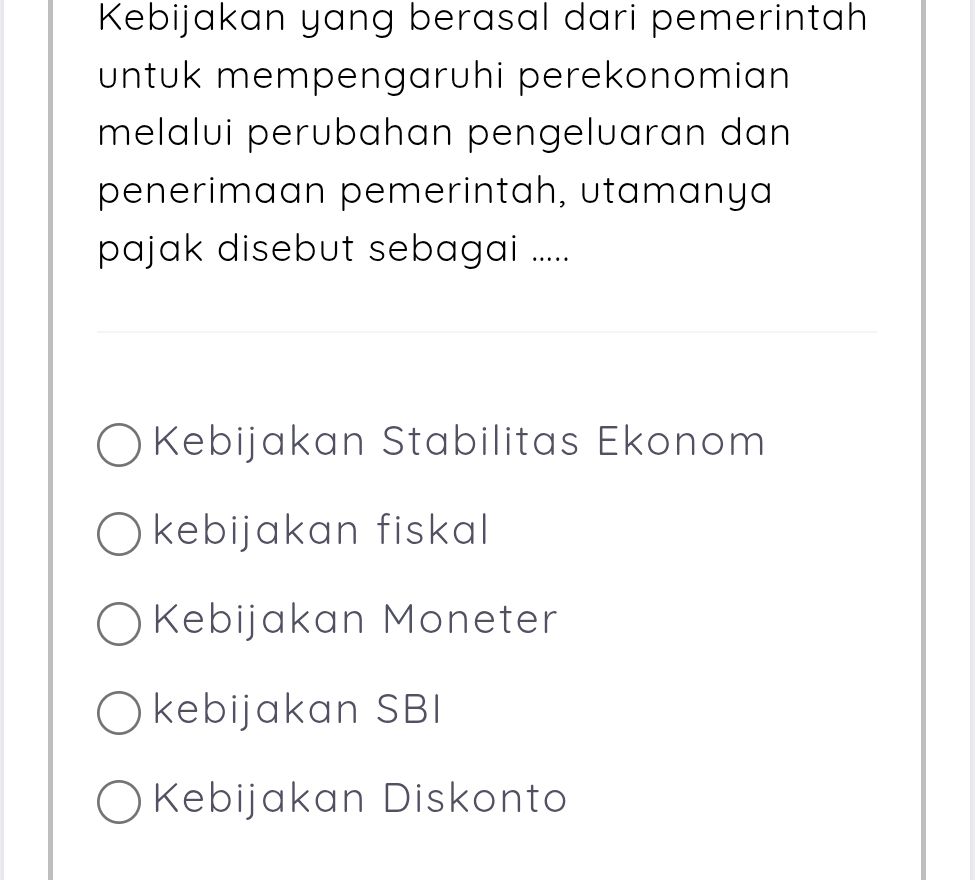
Task: Choose "Kebijakan Stabilitas Ekonom" as your answer
Action: point(118,444)
